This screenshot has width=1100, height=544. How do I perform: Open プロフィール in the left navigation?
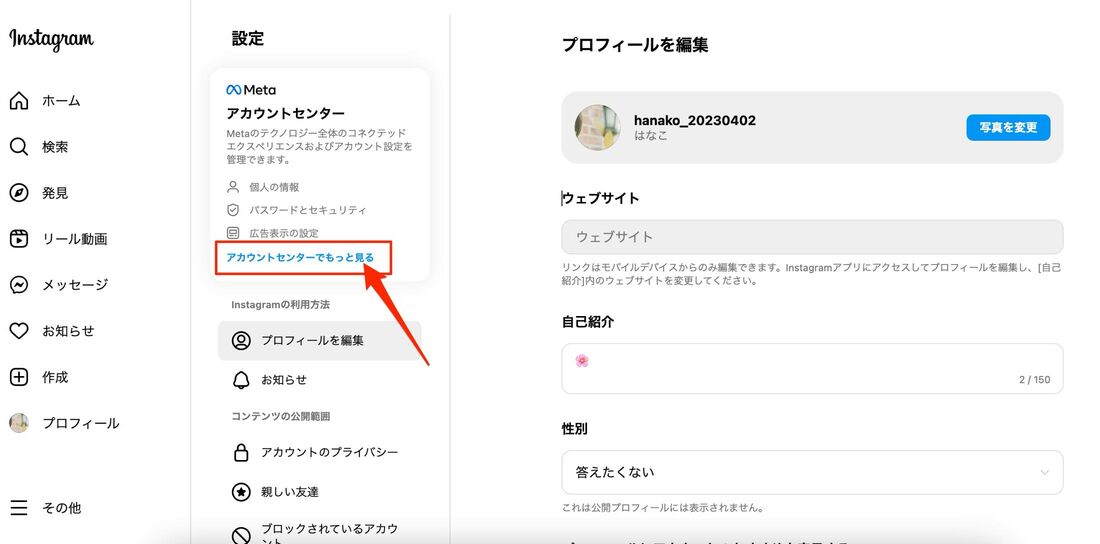coord(81,423)
